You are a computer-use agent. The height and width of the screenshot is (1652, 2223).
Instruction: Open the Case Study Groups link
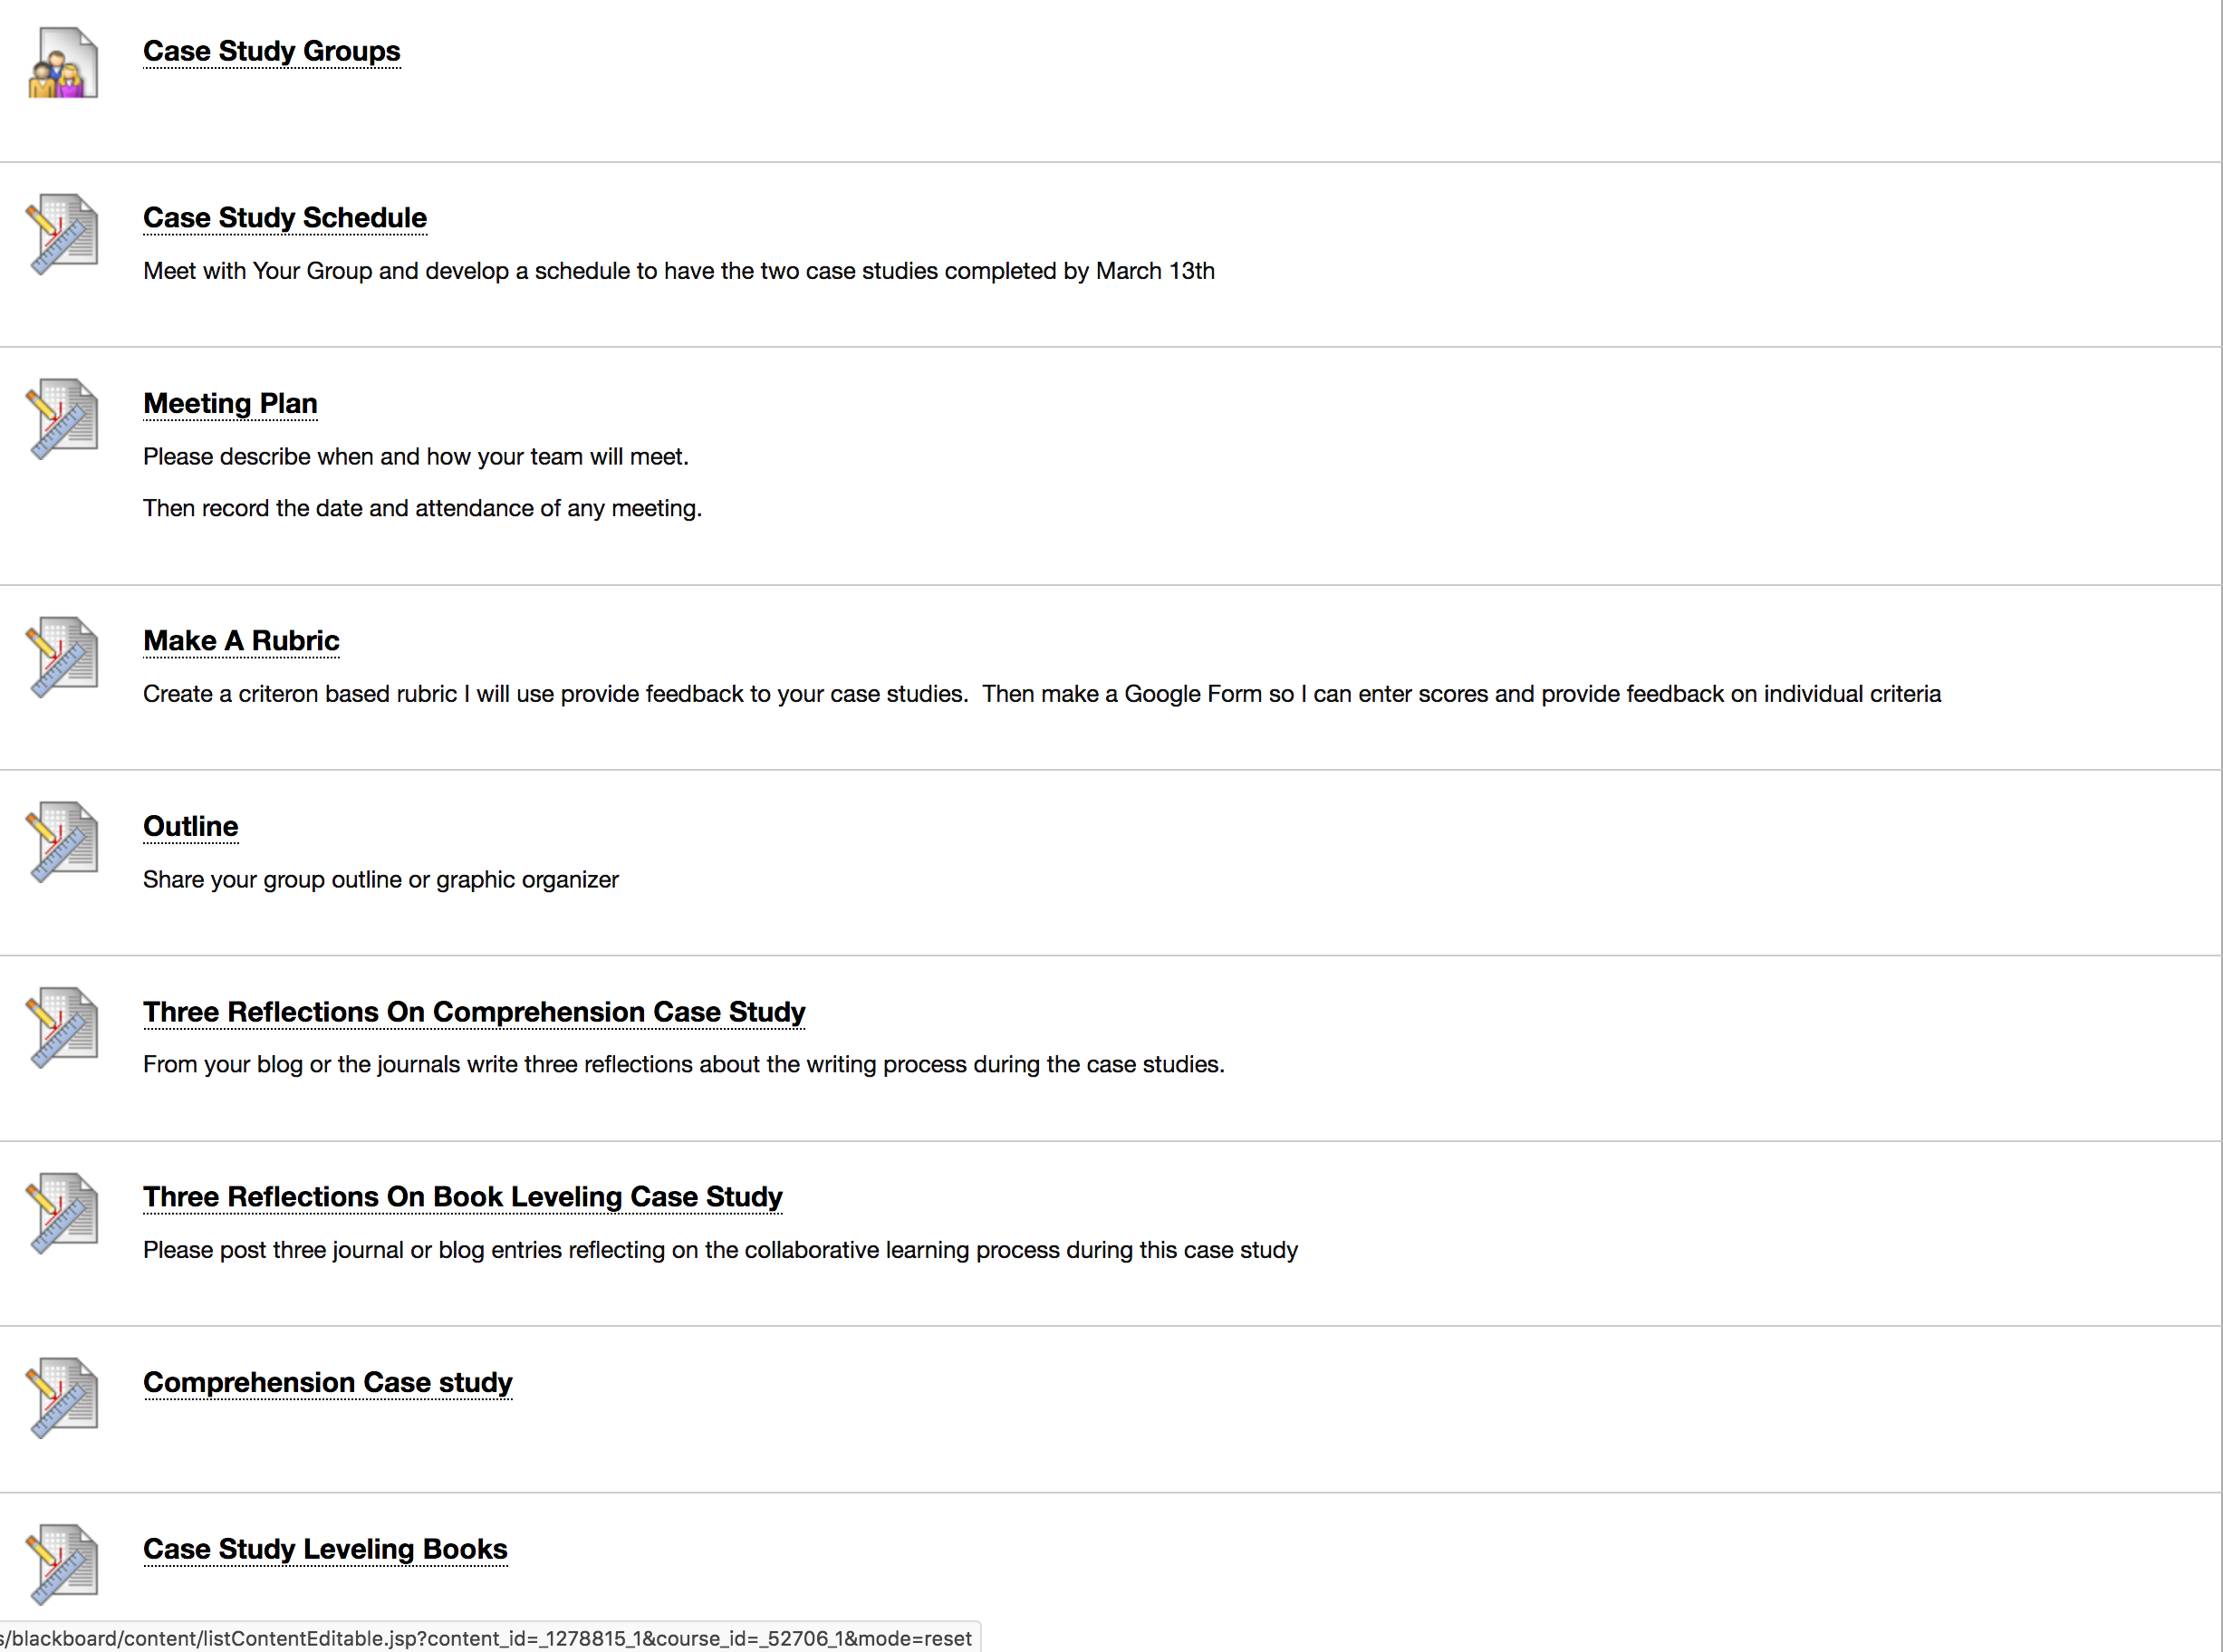pos(271,51)
